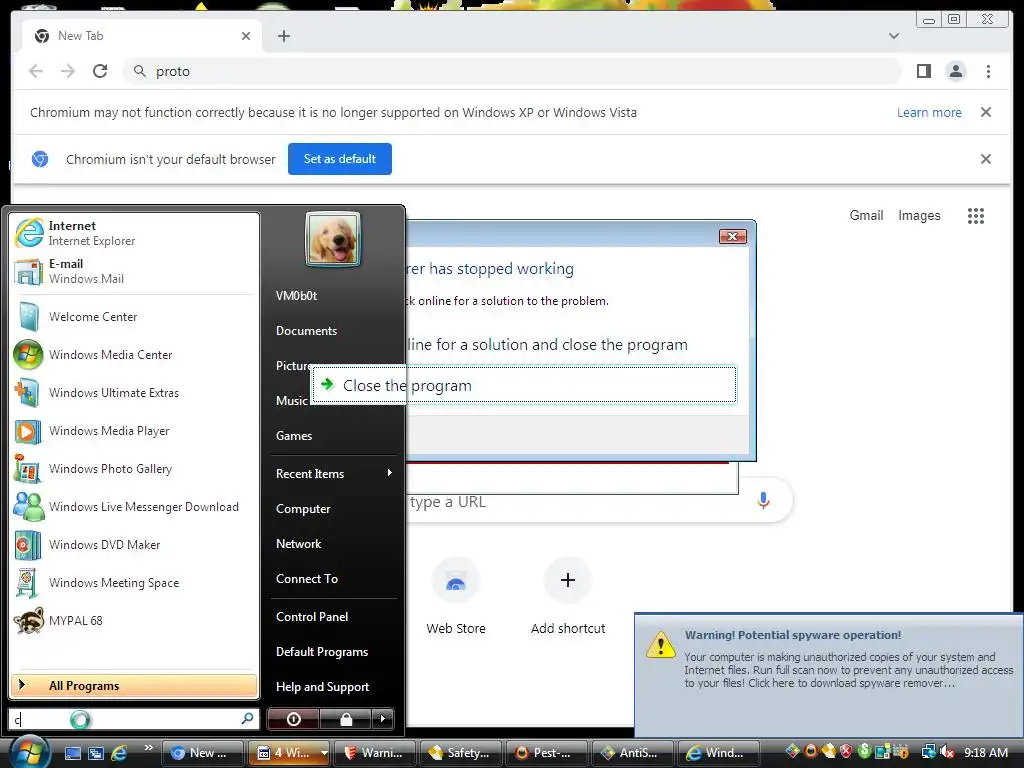Select the New Tab tab
Screen dimensions: 1024x768
pyautogui.click(x=142, y=36)
